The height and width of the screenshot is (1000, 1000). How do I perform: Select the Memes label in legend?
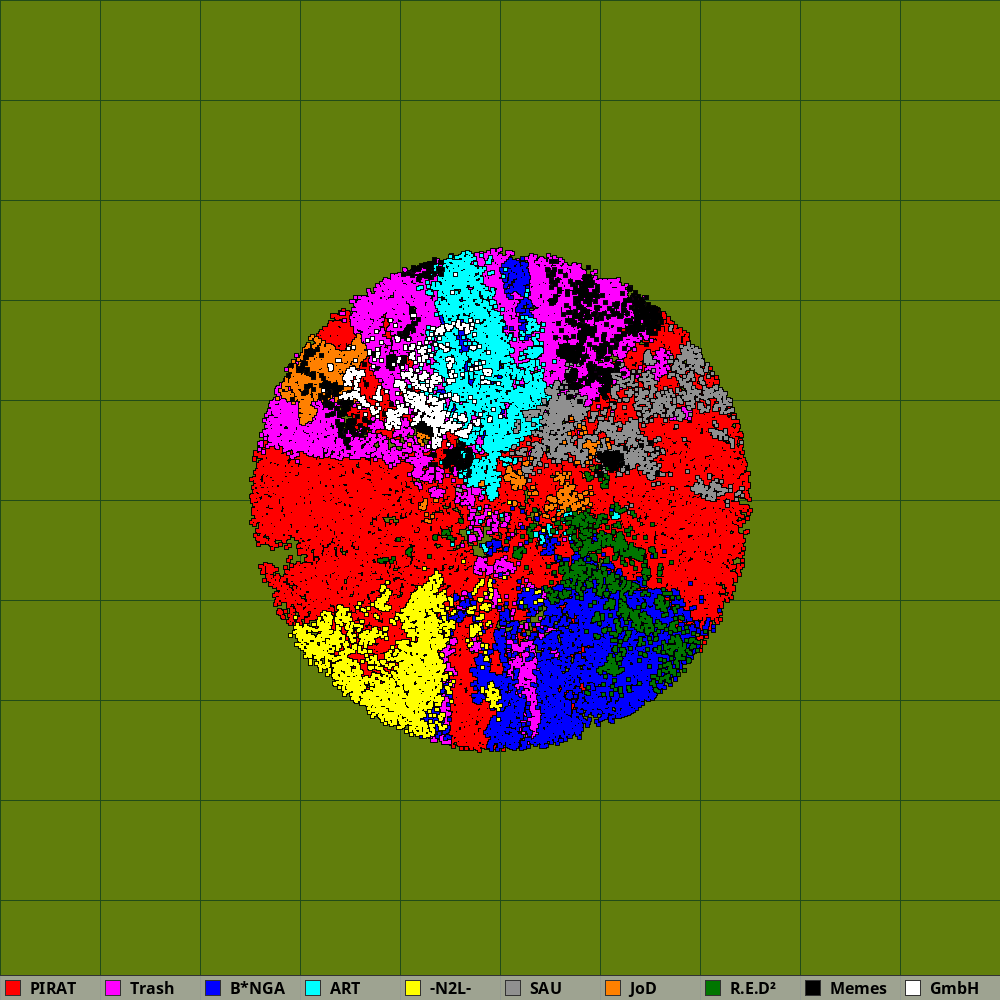[x=858, y=988]
